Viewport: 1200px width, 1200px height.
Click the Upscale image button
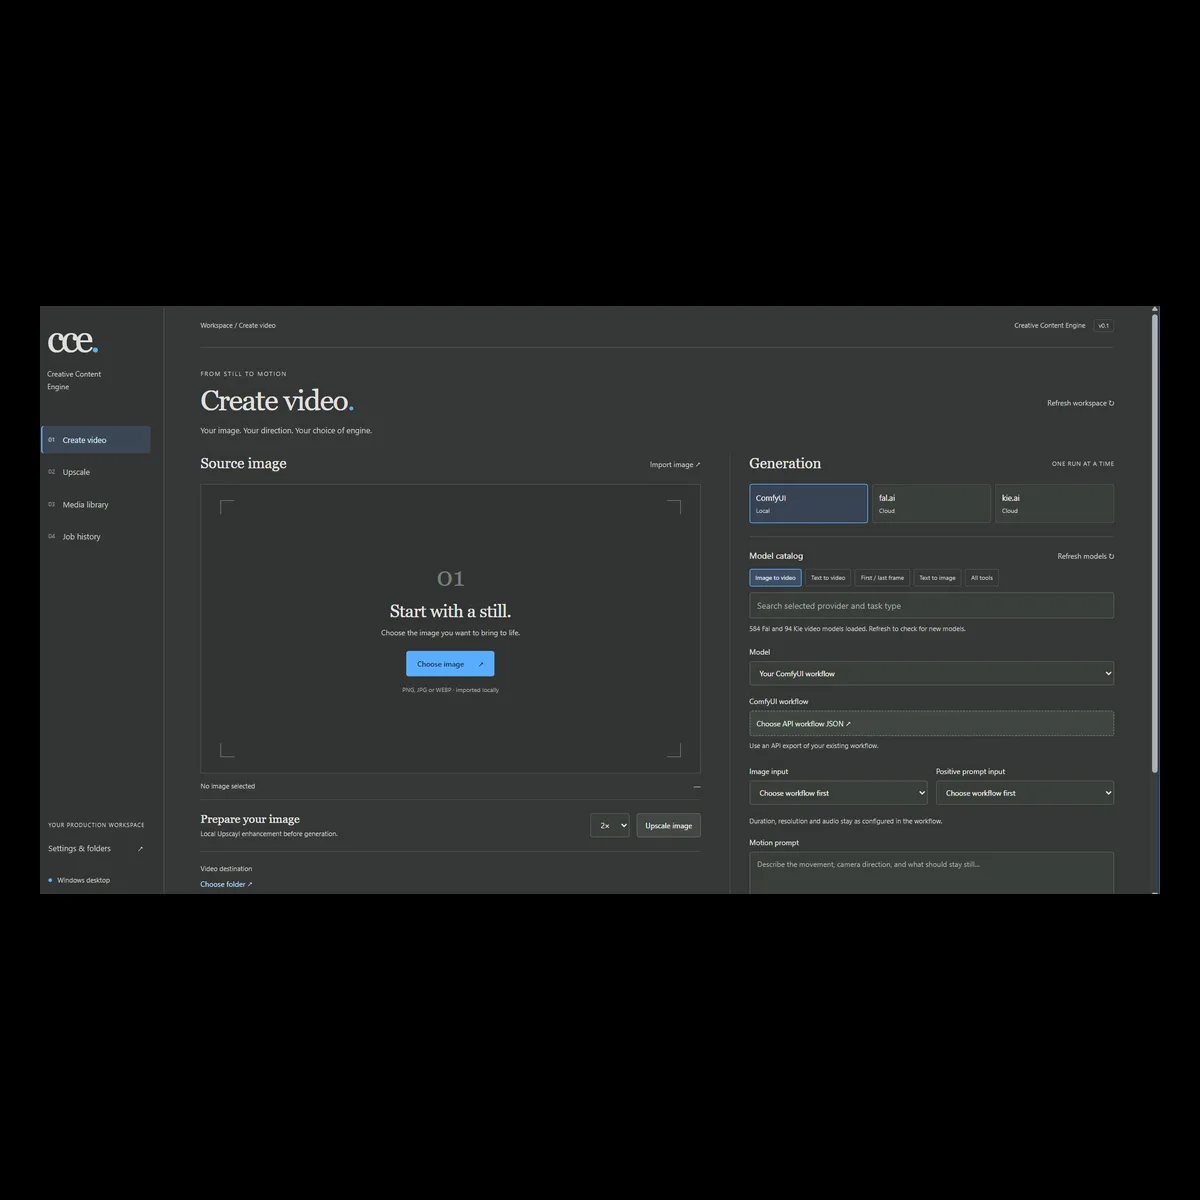(668, 826)
